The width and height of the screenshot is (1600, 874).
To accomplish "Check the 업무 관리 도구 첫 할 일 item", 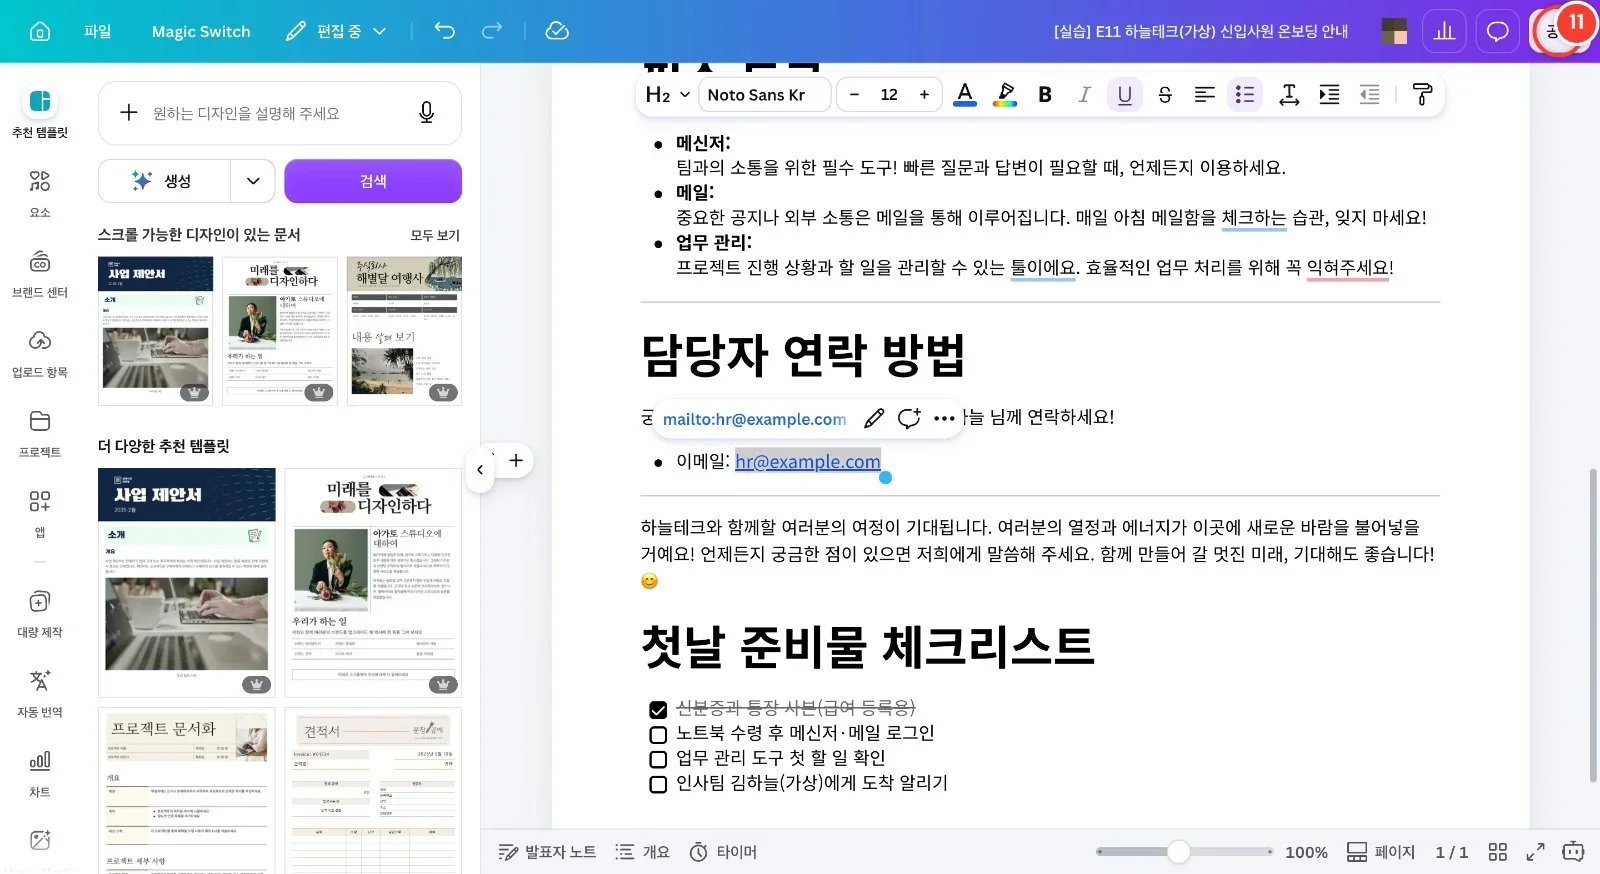I will click(658, 760).
